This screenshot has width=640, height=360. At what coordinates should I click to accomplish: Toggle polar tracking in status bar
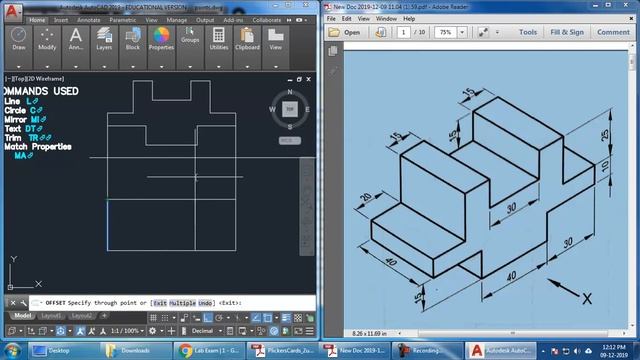[219, 318]
